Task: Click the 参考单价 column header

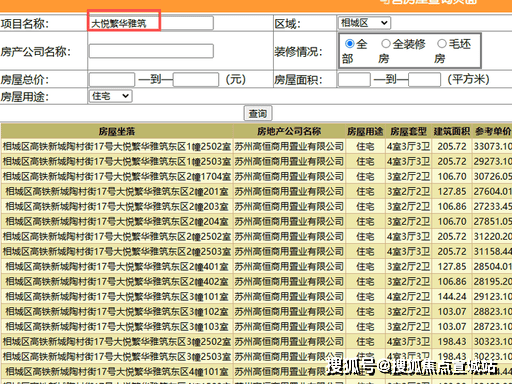Action: click(x=492, y=131)
